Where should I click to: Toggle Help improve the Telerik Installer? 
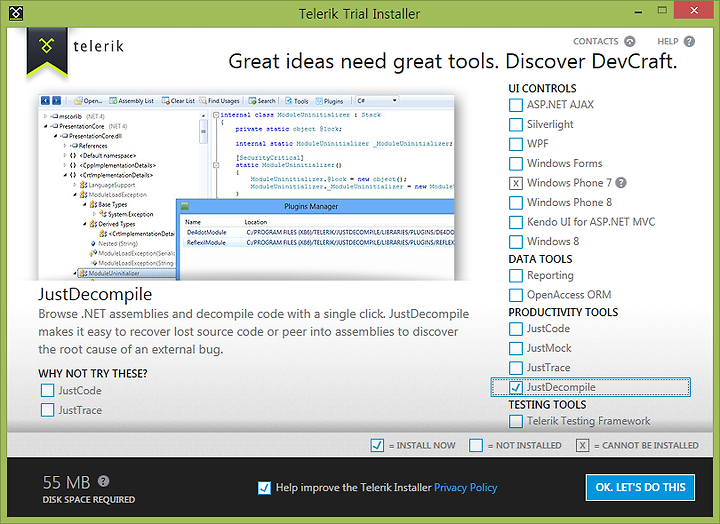[264, 488]
